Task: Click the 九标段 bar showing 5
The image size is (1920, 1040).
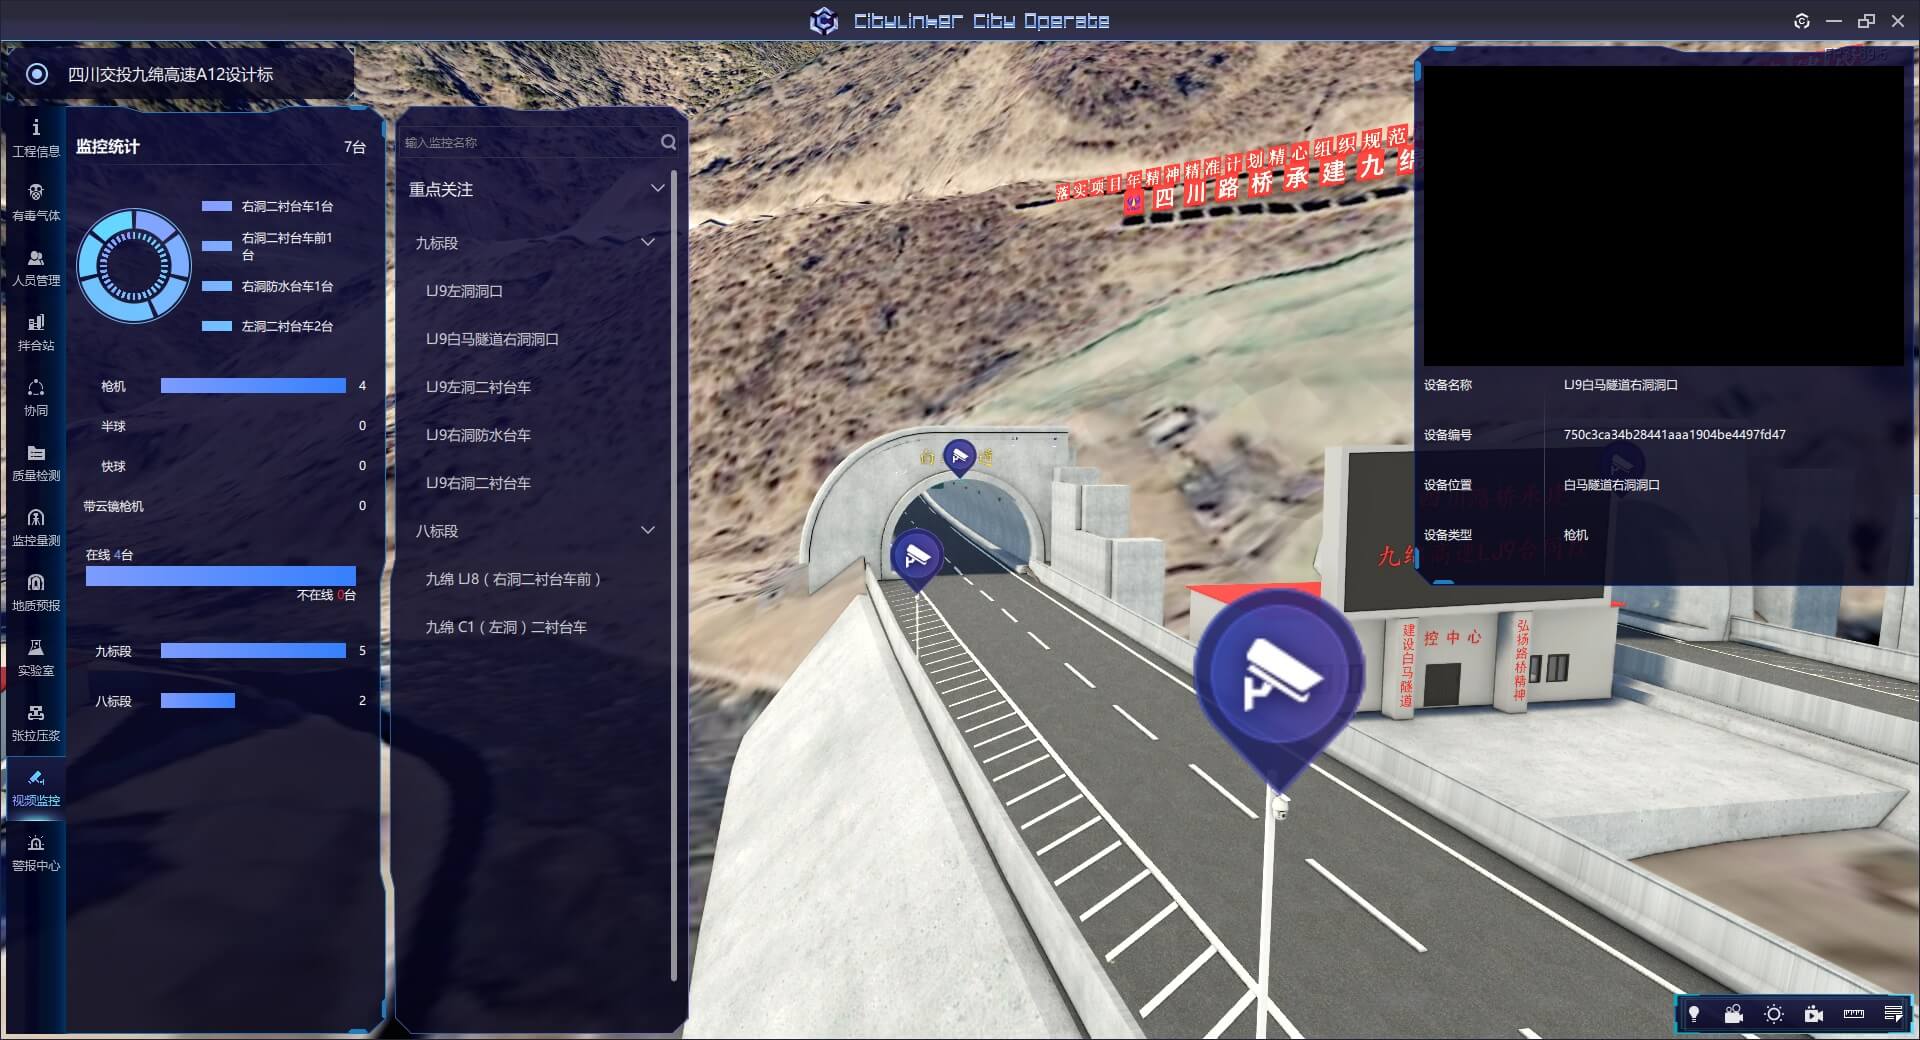Action: coord(253,651)
